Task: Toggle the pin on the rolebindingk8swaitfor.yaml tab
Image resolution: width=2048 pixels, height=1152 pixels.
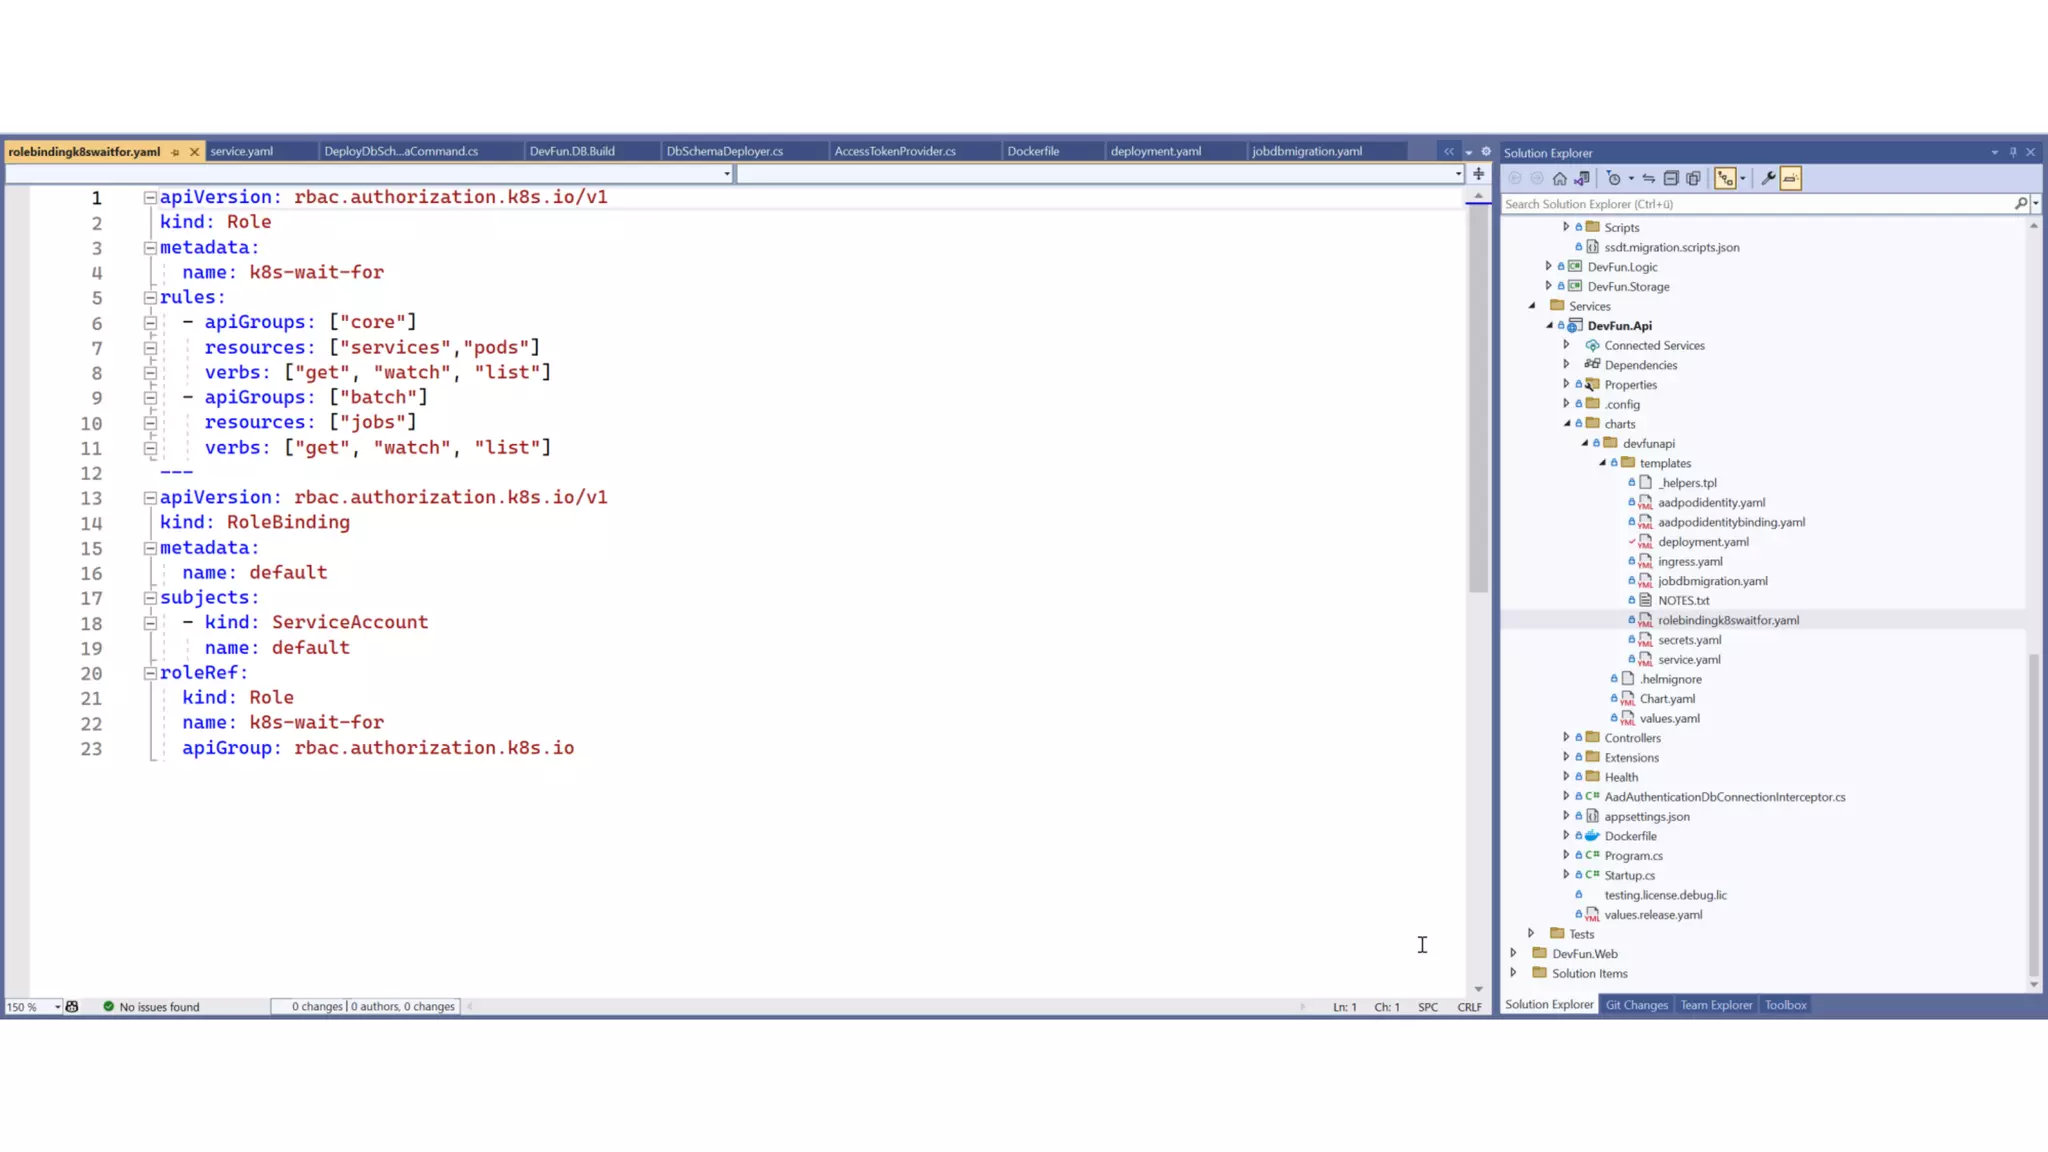Action: coord(175,152)
